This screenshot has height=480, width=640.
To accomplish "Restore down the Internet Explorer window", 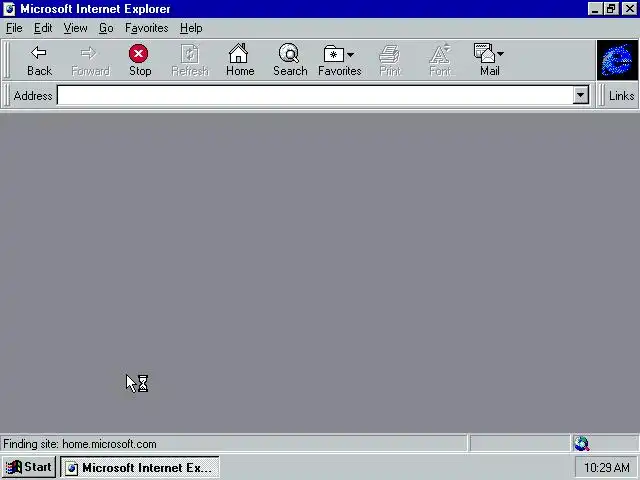I will (x=611, y=9).
